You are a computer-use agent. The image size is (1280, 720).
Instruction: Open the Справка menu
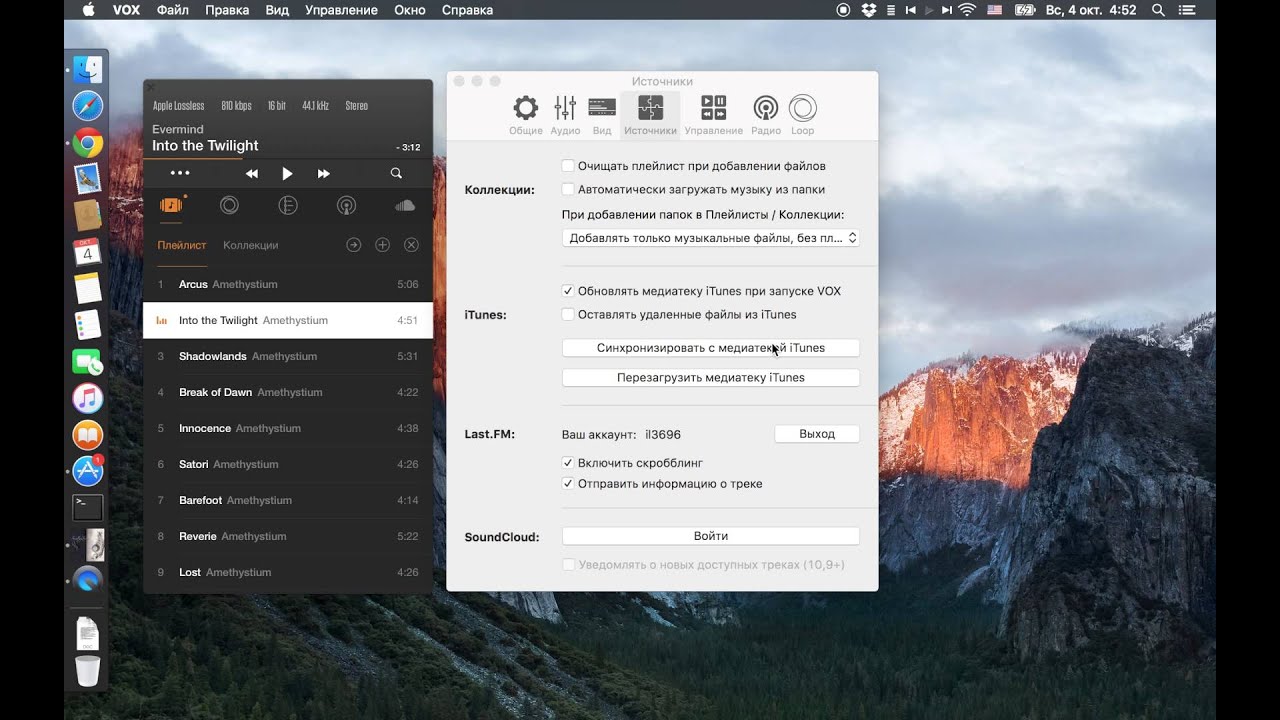[x=467, y=10]
